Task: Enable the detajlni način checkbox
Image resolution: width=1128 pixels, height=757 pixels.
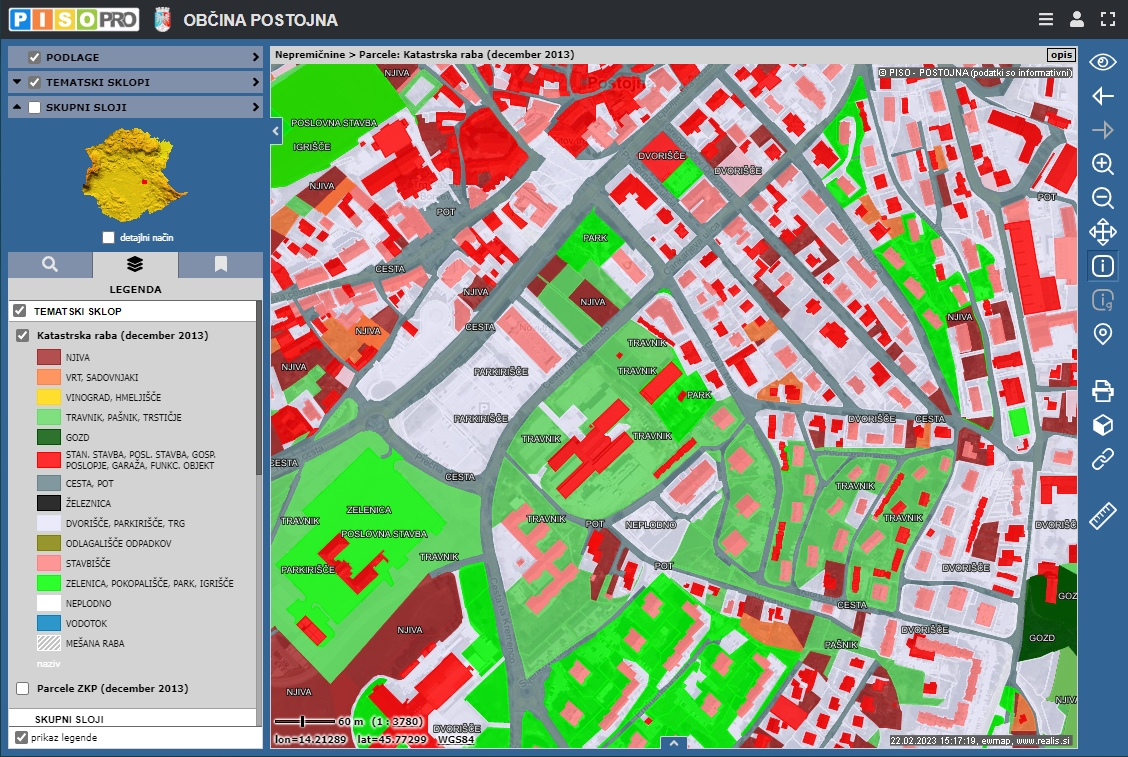Action: [x=109, y=238]
